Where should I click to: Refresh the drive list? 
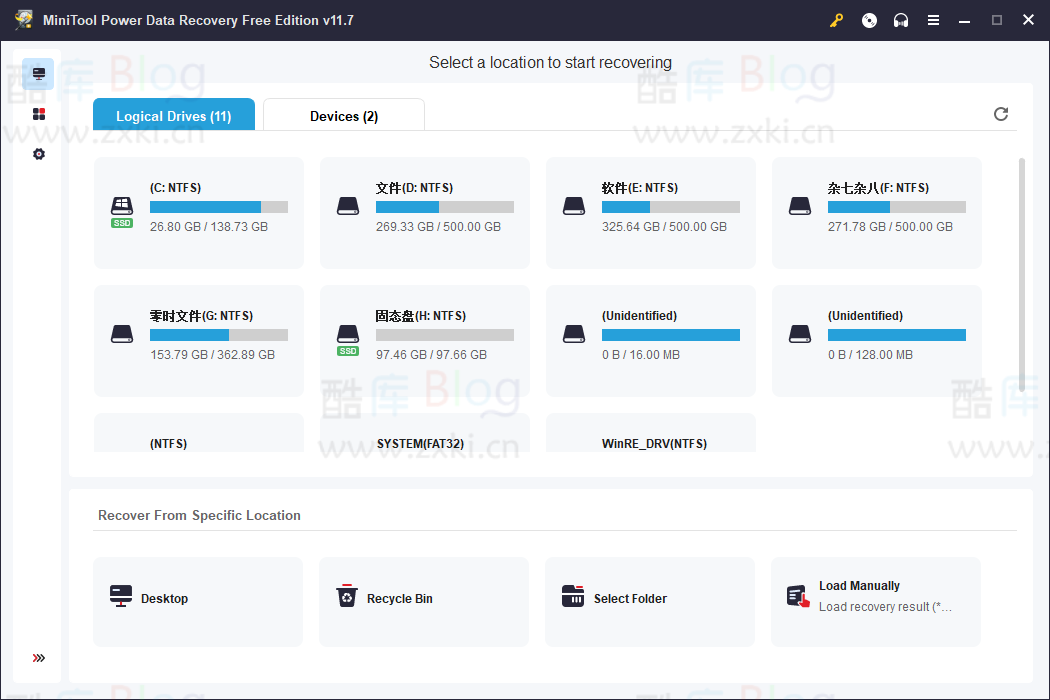coord(1000,114)
